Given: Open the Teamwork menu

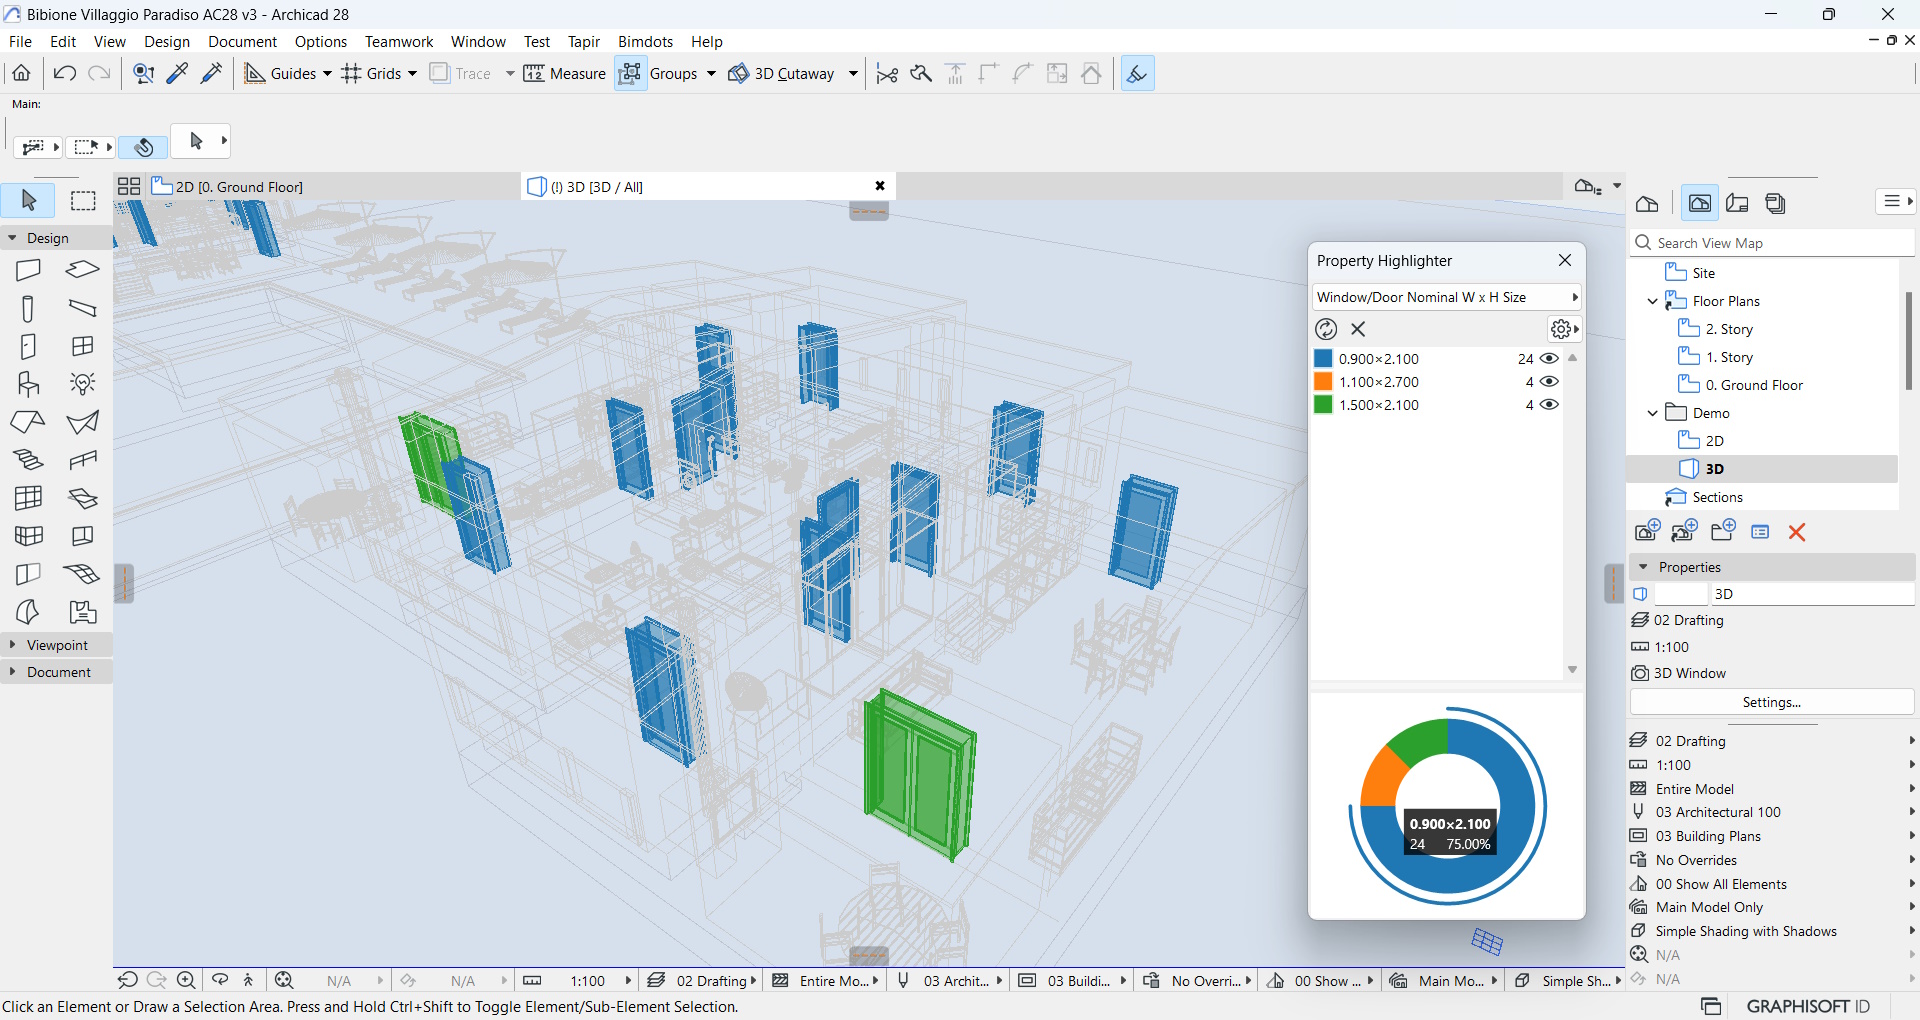Looking at the screenshot, I should [398, 42].
